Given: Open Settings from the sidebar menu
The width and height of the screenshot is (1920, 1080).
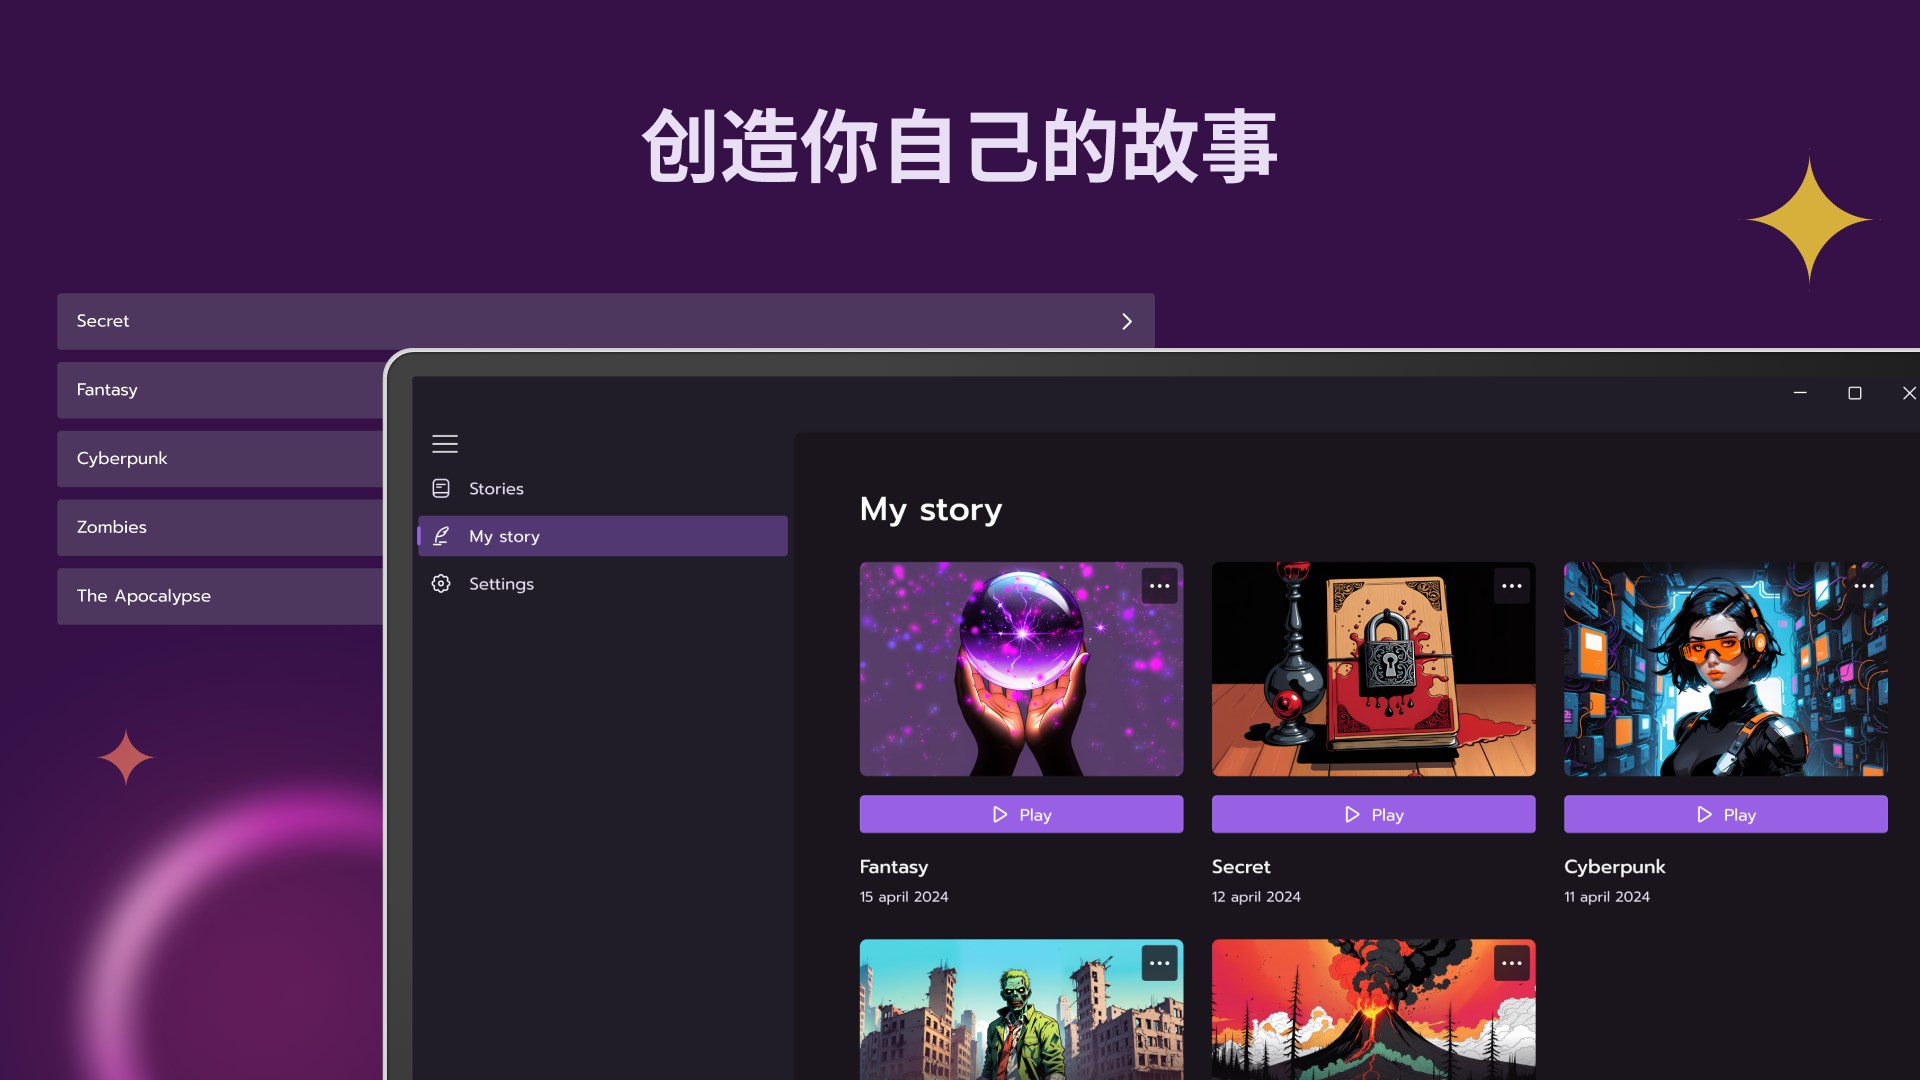Looking at the screenshot, I should (500, 583).
